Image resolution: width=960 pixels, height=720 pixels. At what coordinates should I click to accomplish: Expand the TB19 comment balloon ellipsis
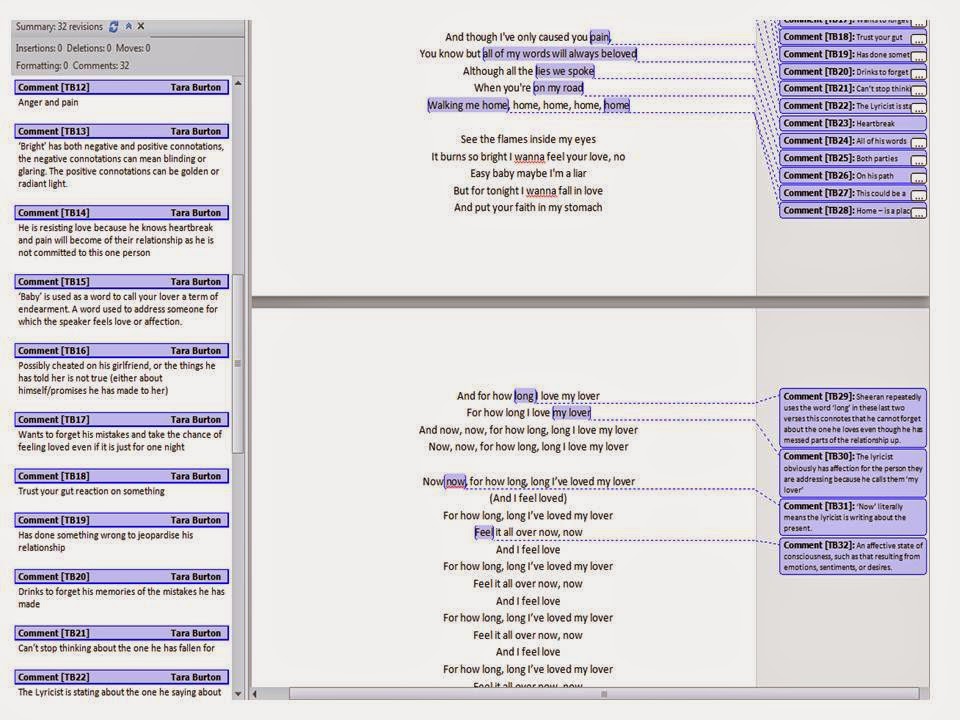tap(918, 56)
